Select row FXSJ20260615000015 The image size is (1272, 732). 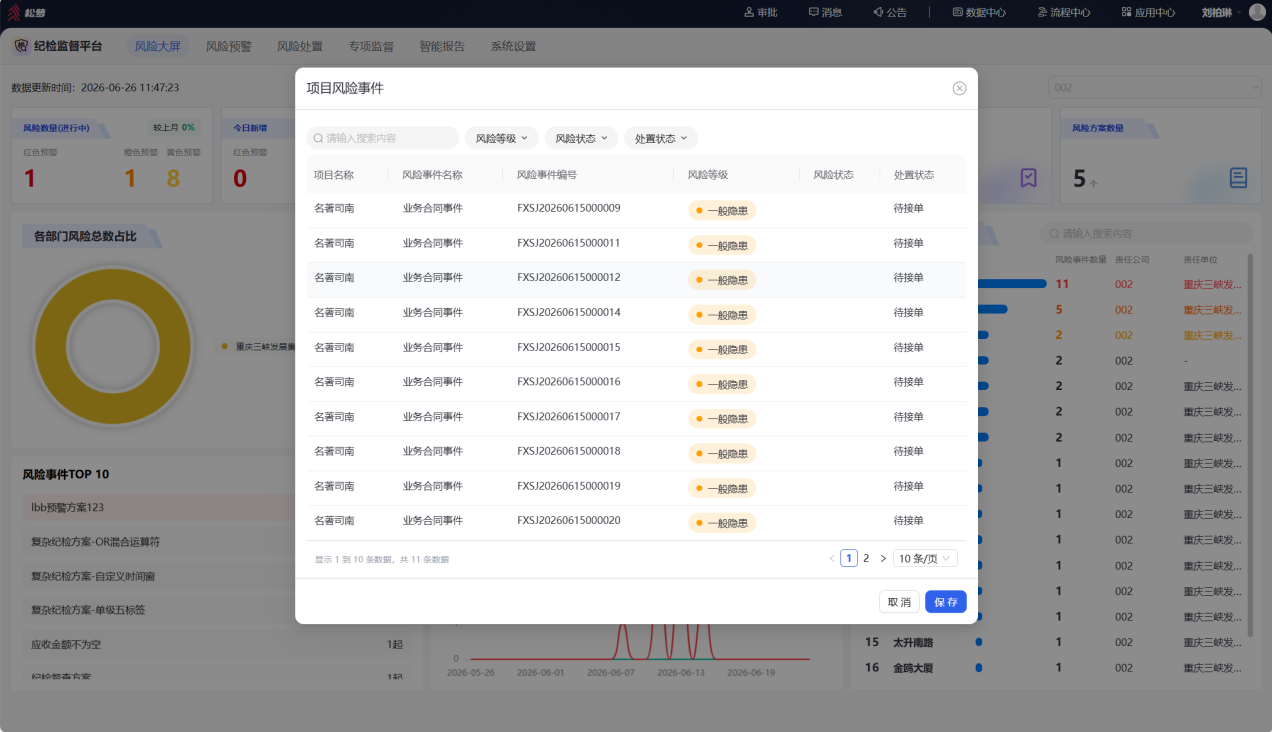tap(636, 348)
